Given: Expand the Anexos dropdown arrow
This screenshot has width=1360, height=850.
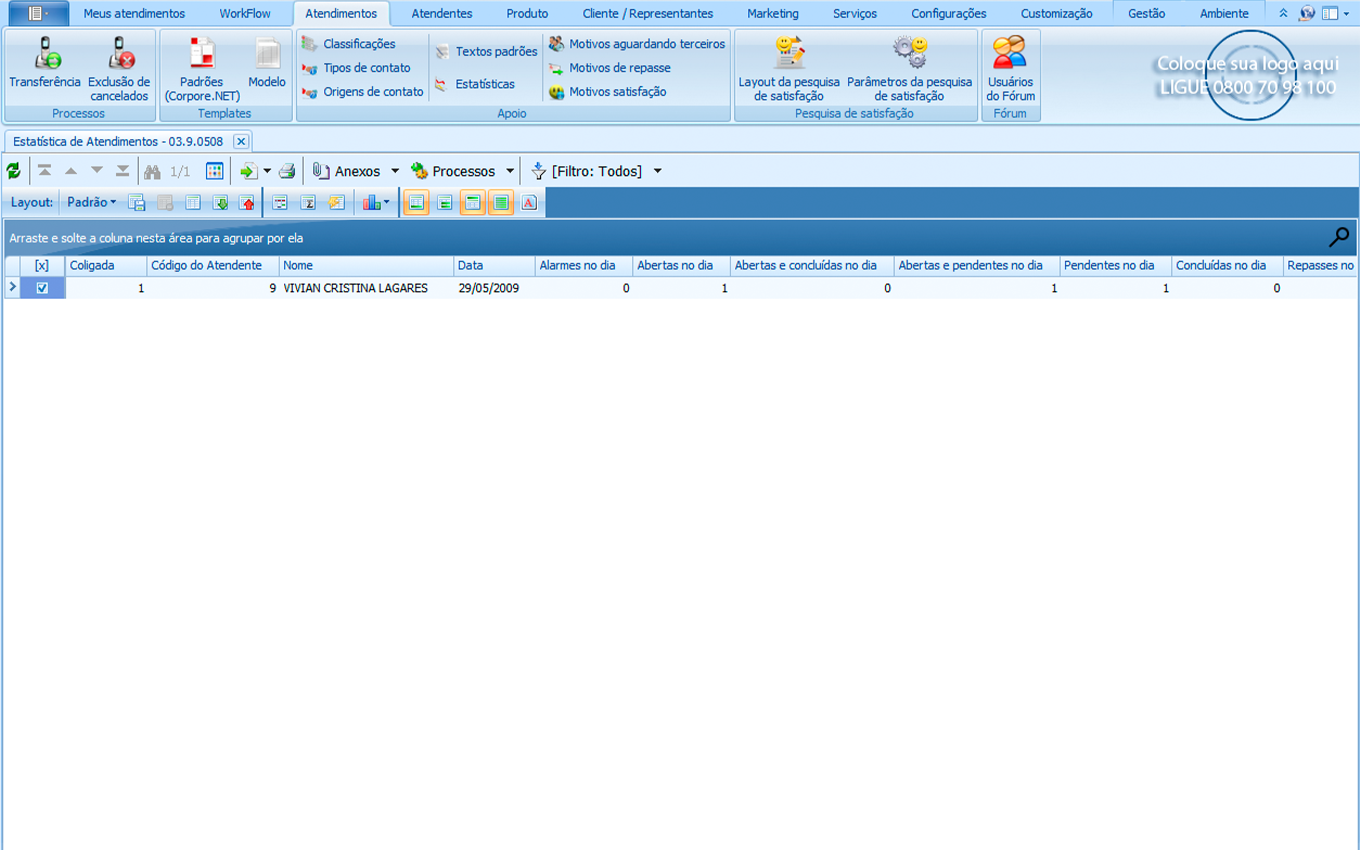Looking at the screenshot, I should tap(395, 171).
